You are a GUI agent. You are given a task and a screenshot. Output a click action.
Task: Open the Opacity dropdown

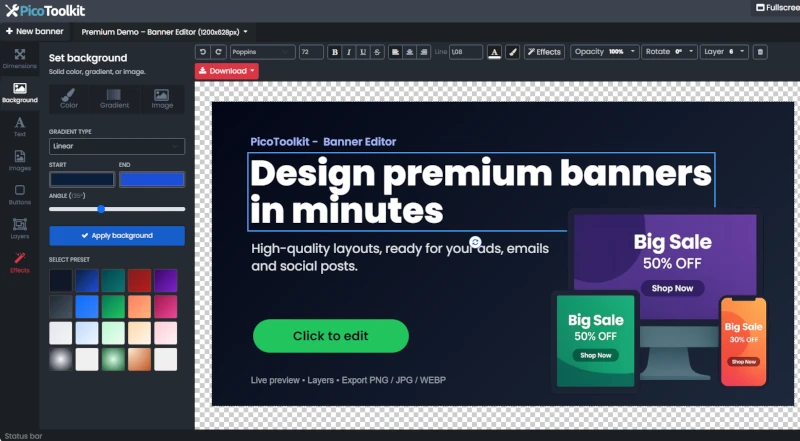603,52
